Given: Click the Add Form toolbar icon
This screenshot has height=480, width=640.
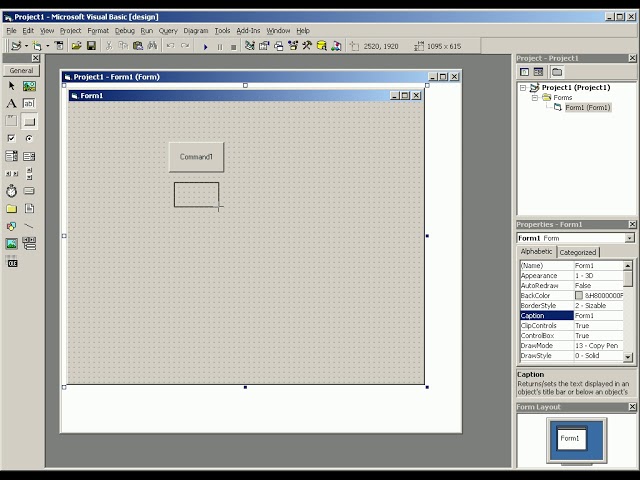Looking at the screenshot, I should pos(38,46).
